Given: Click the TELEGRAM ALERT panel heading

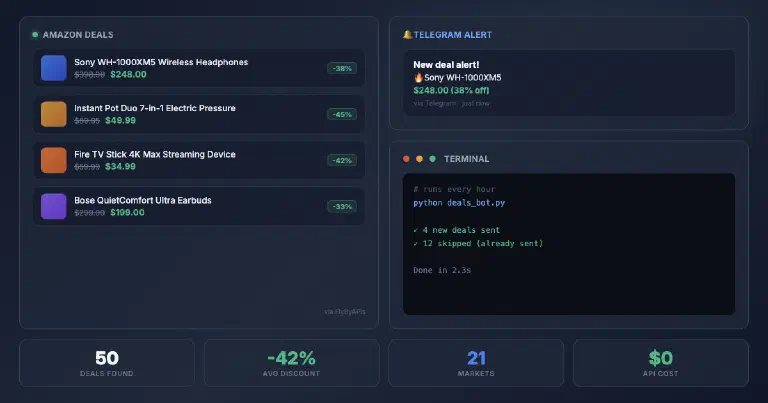Looking at the screenshot, I should pyautogui.click(x=453, y=35).
